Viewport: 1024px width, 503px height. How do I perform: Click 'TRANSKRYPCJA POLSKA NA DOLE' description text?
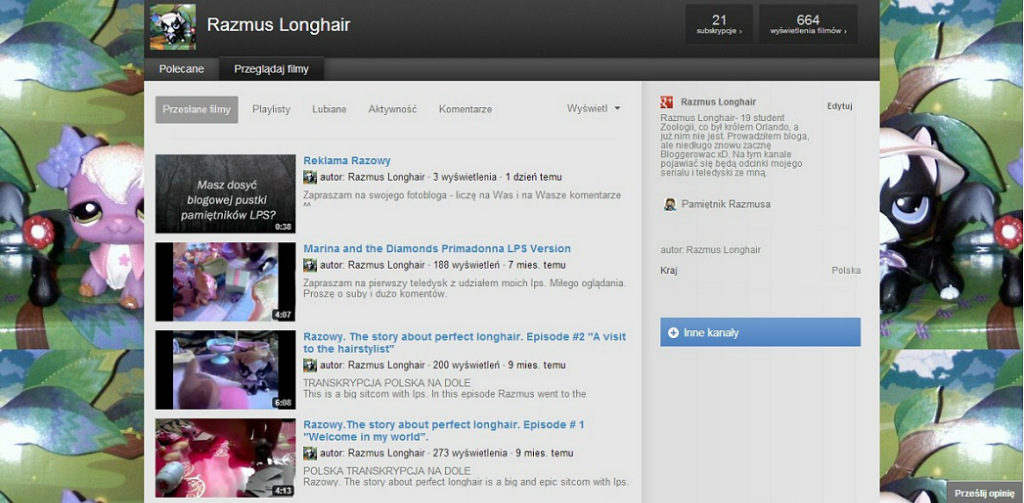click(387, 383)
